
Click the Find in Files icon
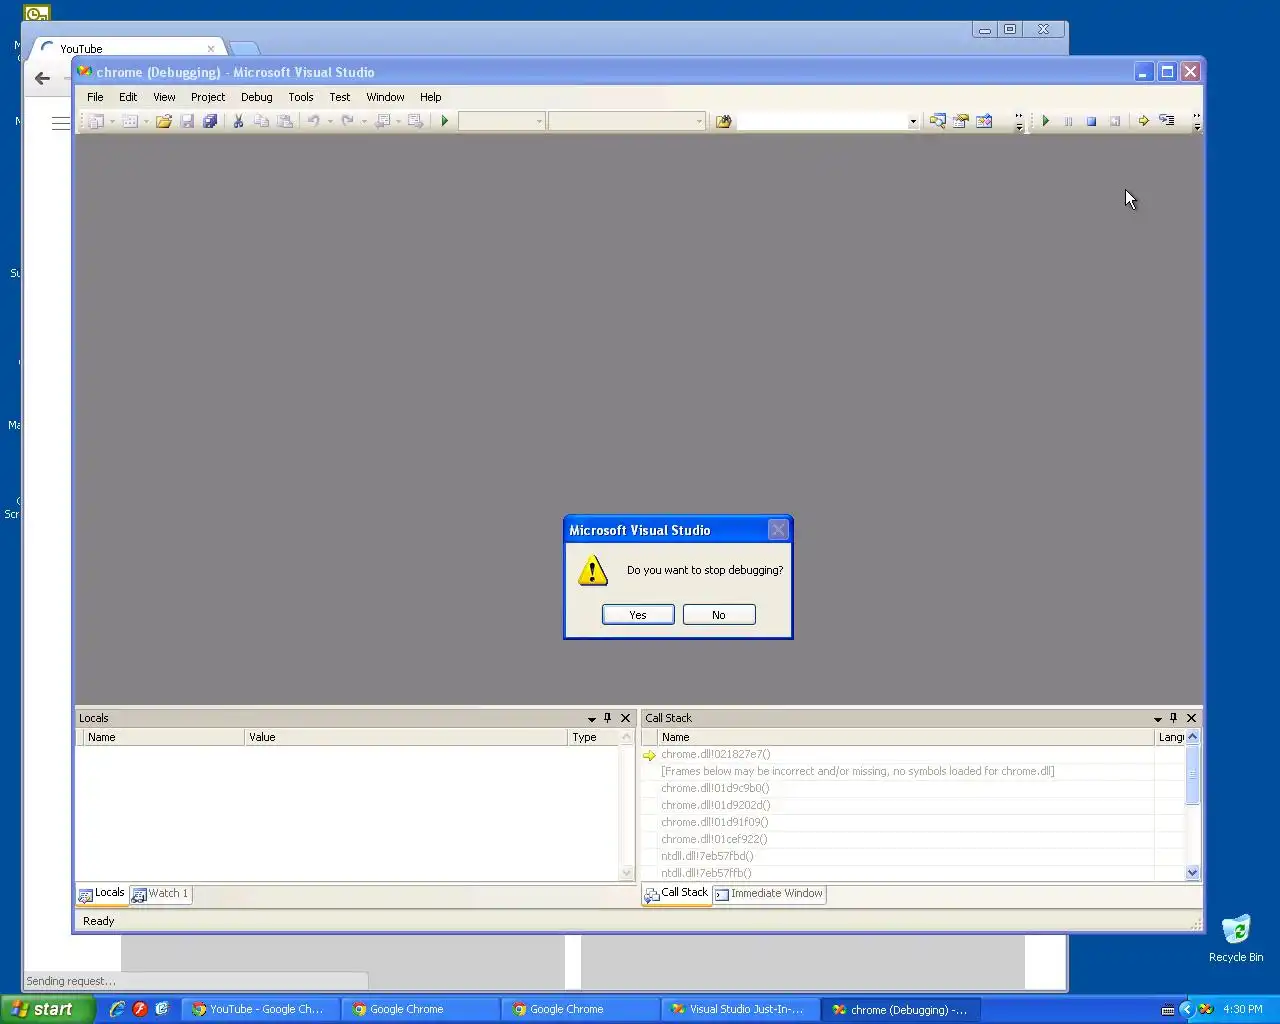click(x=723, y=121)
